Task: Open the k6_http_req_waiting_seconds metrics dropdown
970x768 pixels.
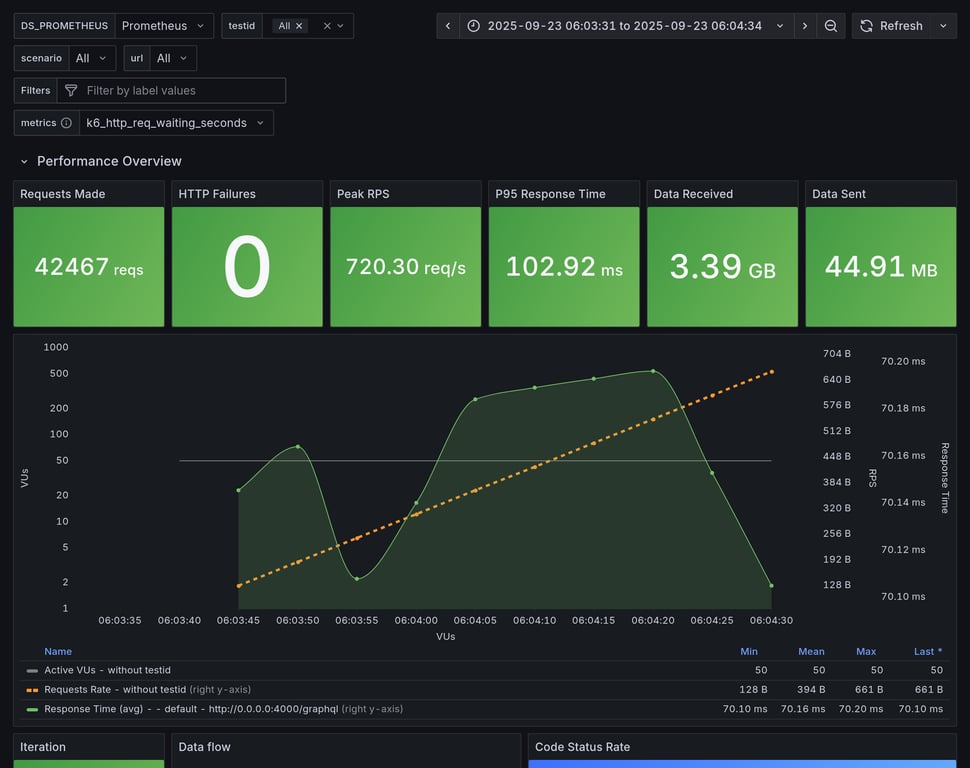Action: pos(176,123)
